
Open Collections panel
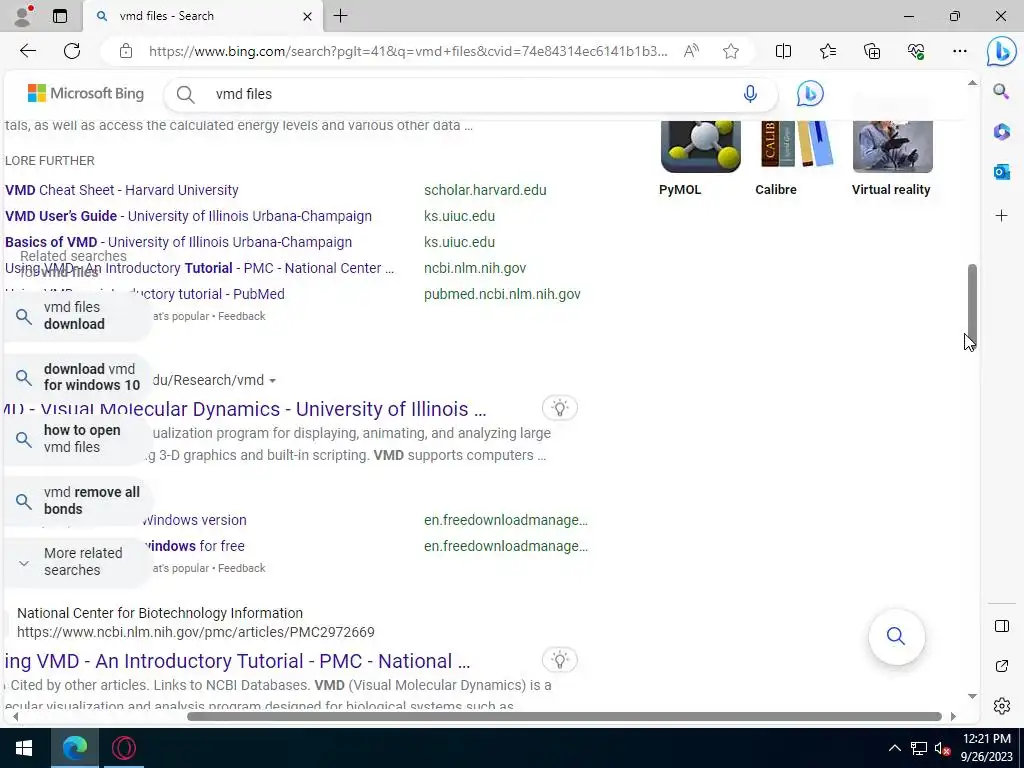(872, 51)
